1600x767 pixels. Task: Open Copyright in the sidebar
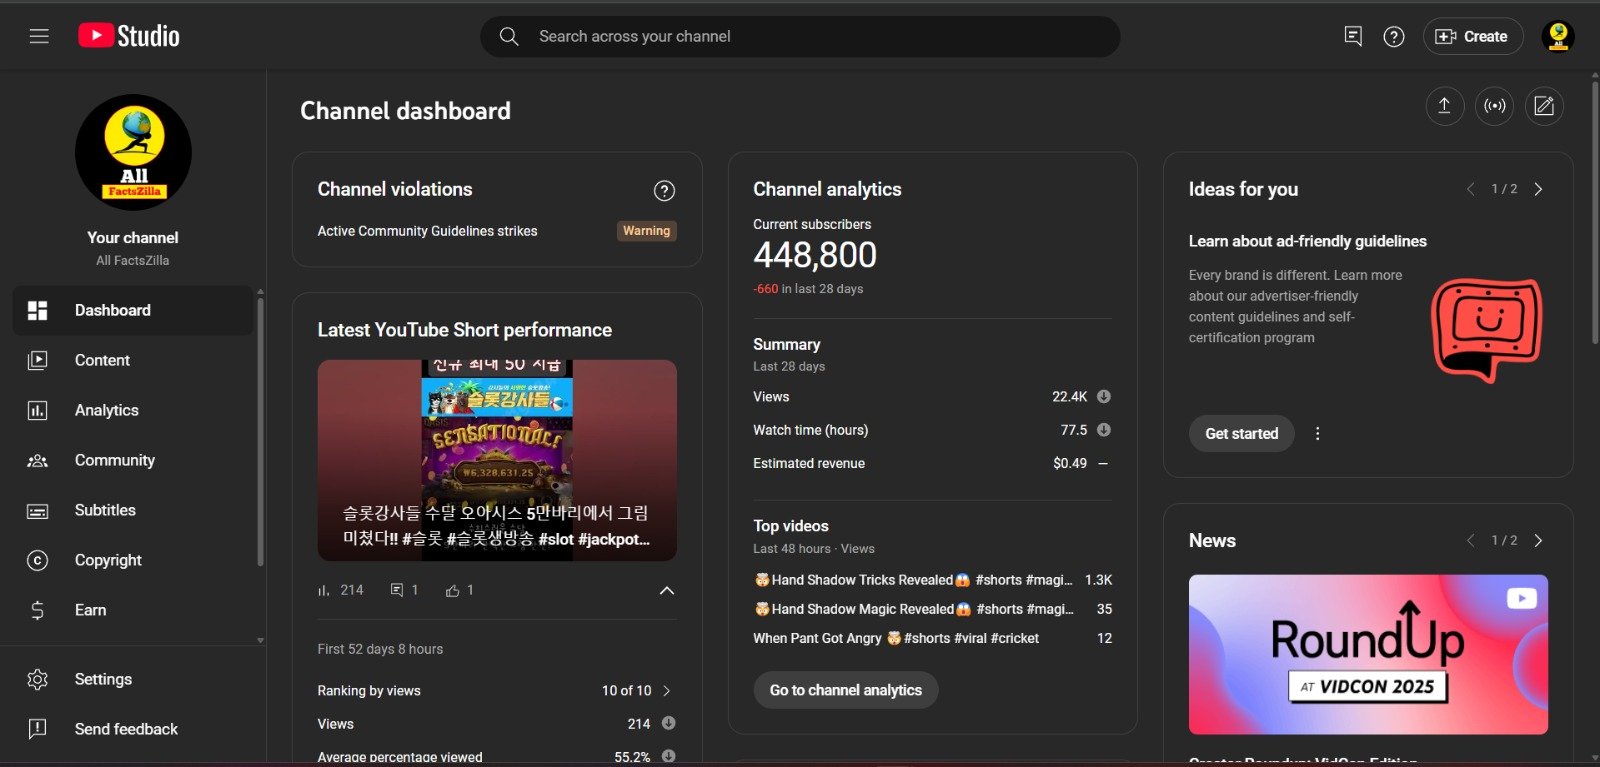click(x=133, y=560)
